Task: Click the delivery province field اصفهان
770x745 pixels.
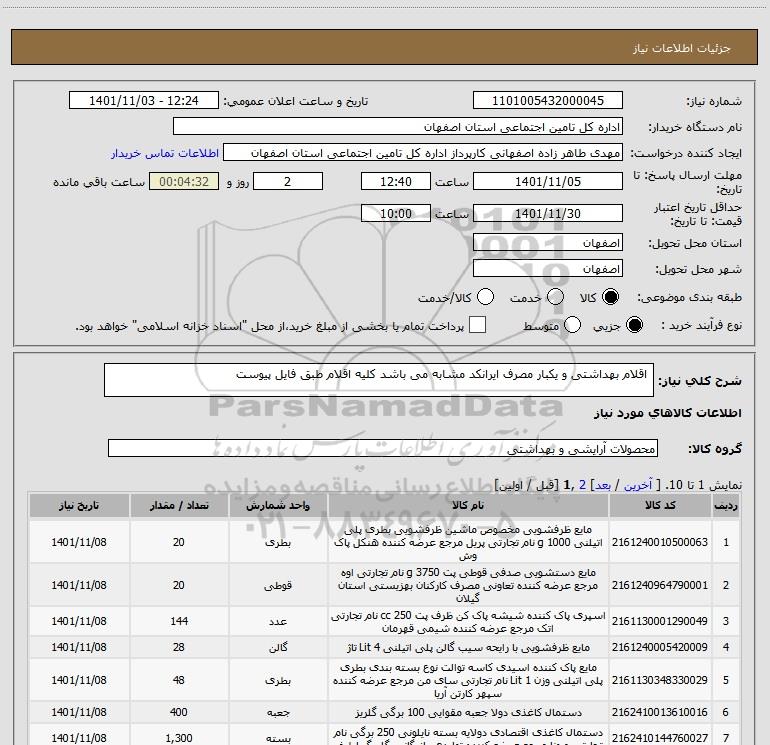Action: point(548,242)
